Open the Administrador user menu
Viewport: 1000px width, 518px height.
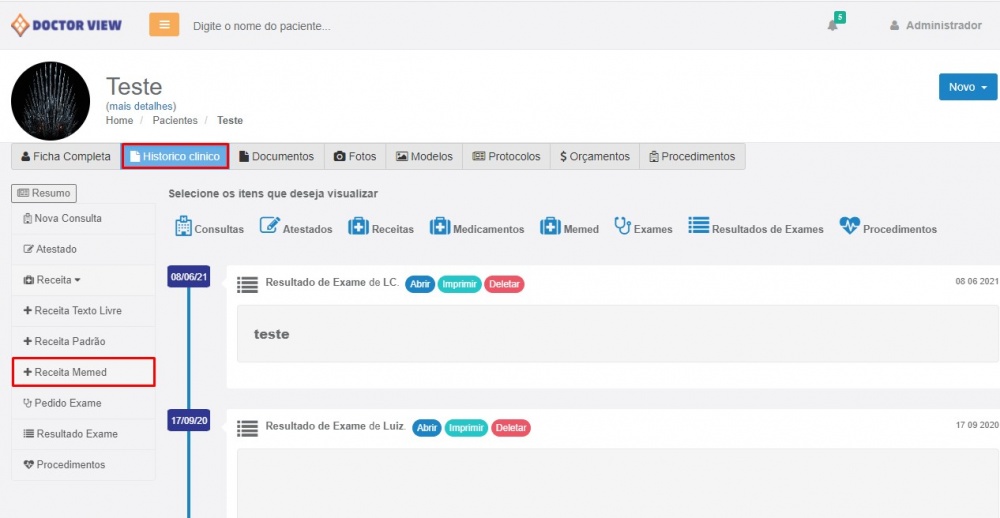(935, 25)
